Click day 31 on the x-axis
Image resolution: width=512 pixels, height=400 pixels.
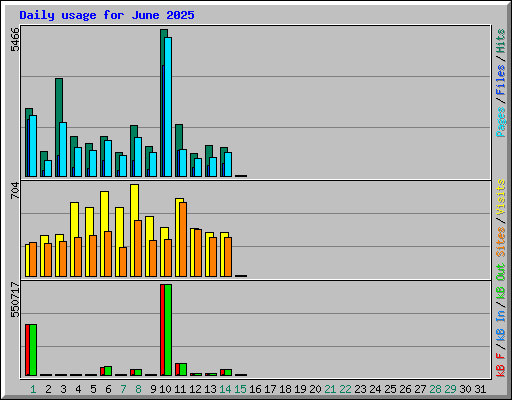pos(480,389)
